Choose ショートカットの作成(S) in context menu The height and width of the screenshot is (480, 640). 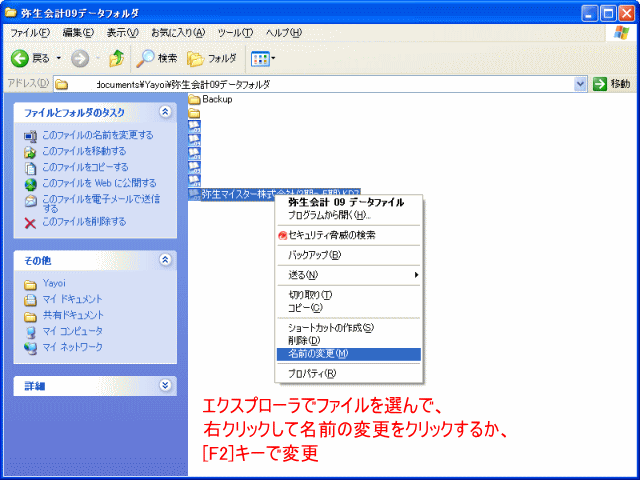(x=331, y=328)
